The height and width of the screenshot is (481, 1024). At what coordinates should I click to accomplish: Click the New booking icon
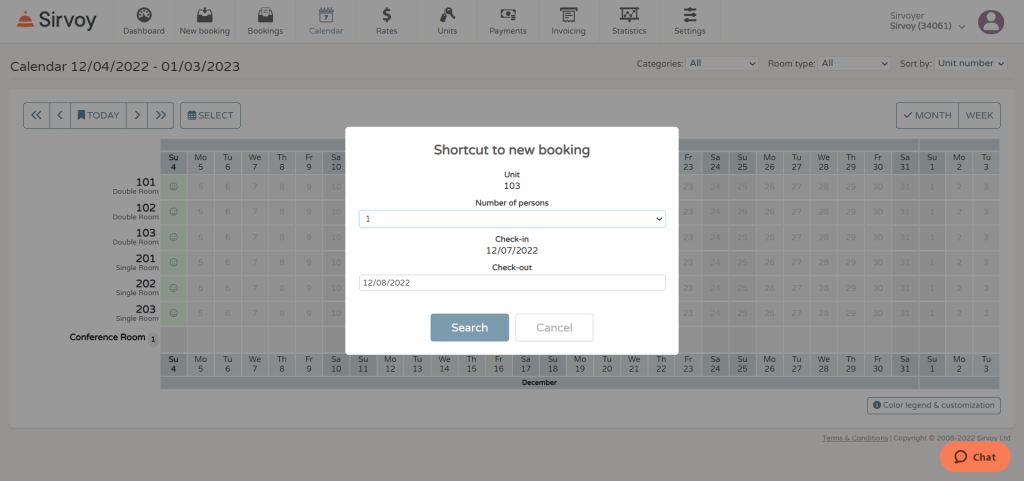tap(204, 15)
